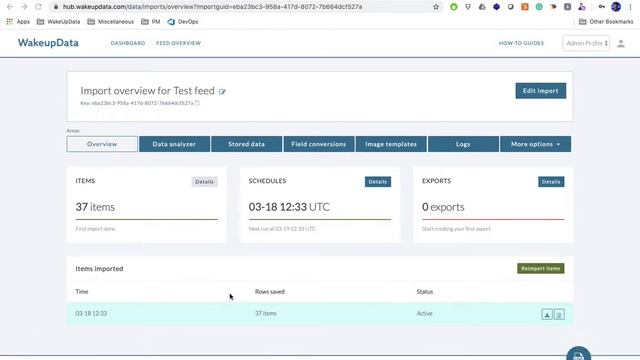
Task: Click the download icon in the 03-18 12:33 row
Action: point(547,314)
